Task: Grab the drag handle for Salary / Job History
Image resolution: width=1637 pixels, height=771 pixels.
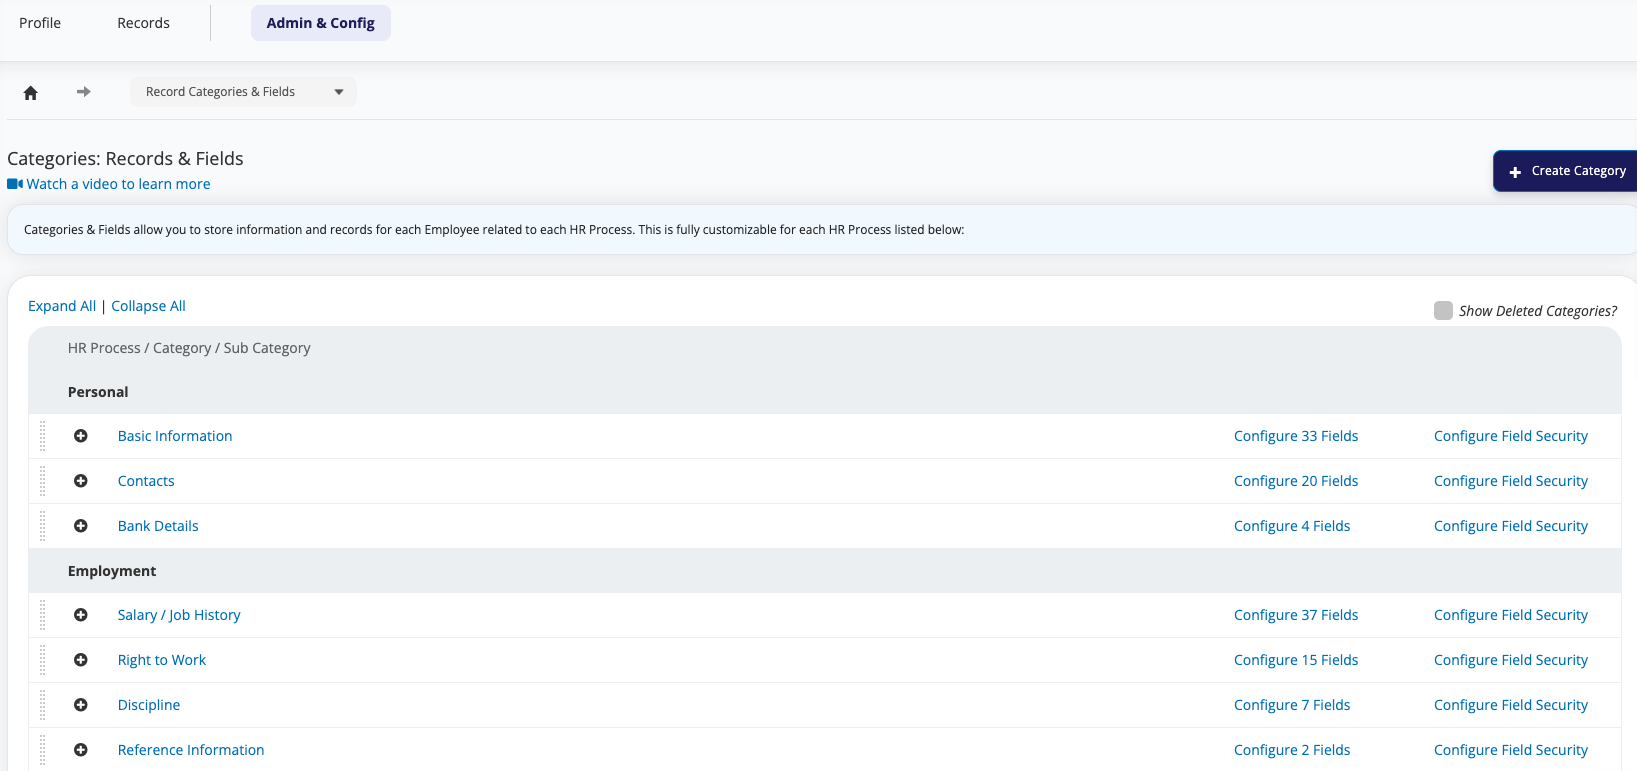Action: pyautogui.click(x=43, y=615)
